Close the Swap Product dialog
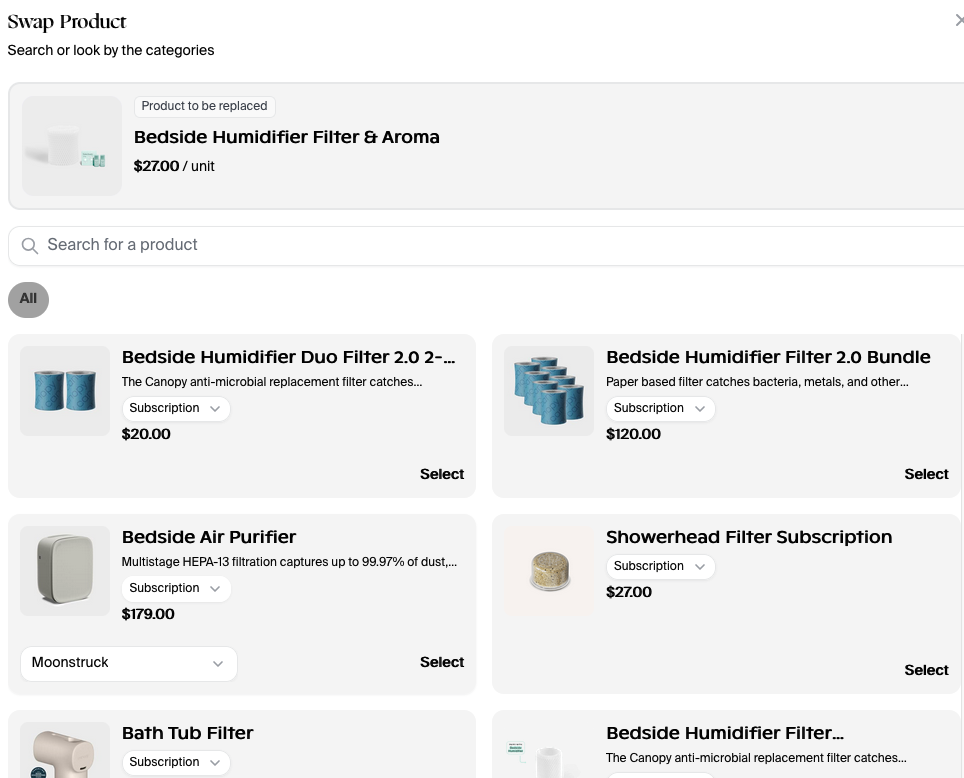Image resolution: width=964 pixels, height=778 pixels. [958, 21]
